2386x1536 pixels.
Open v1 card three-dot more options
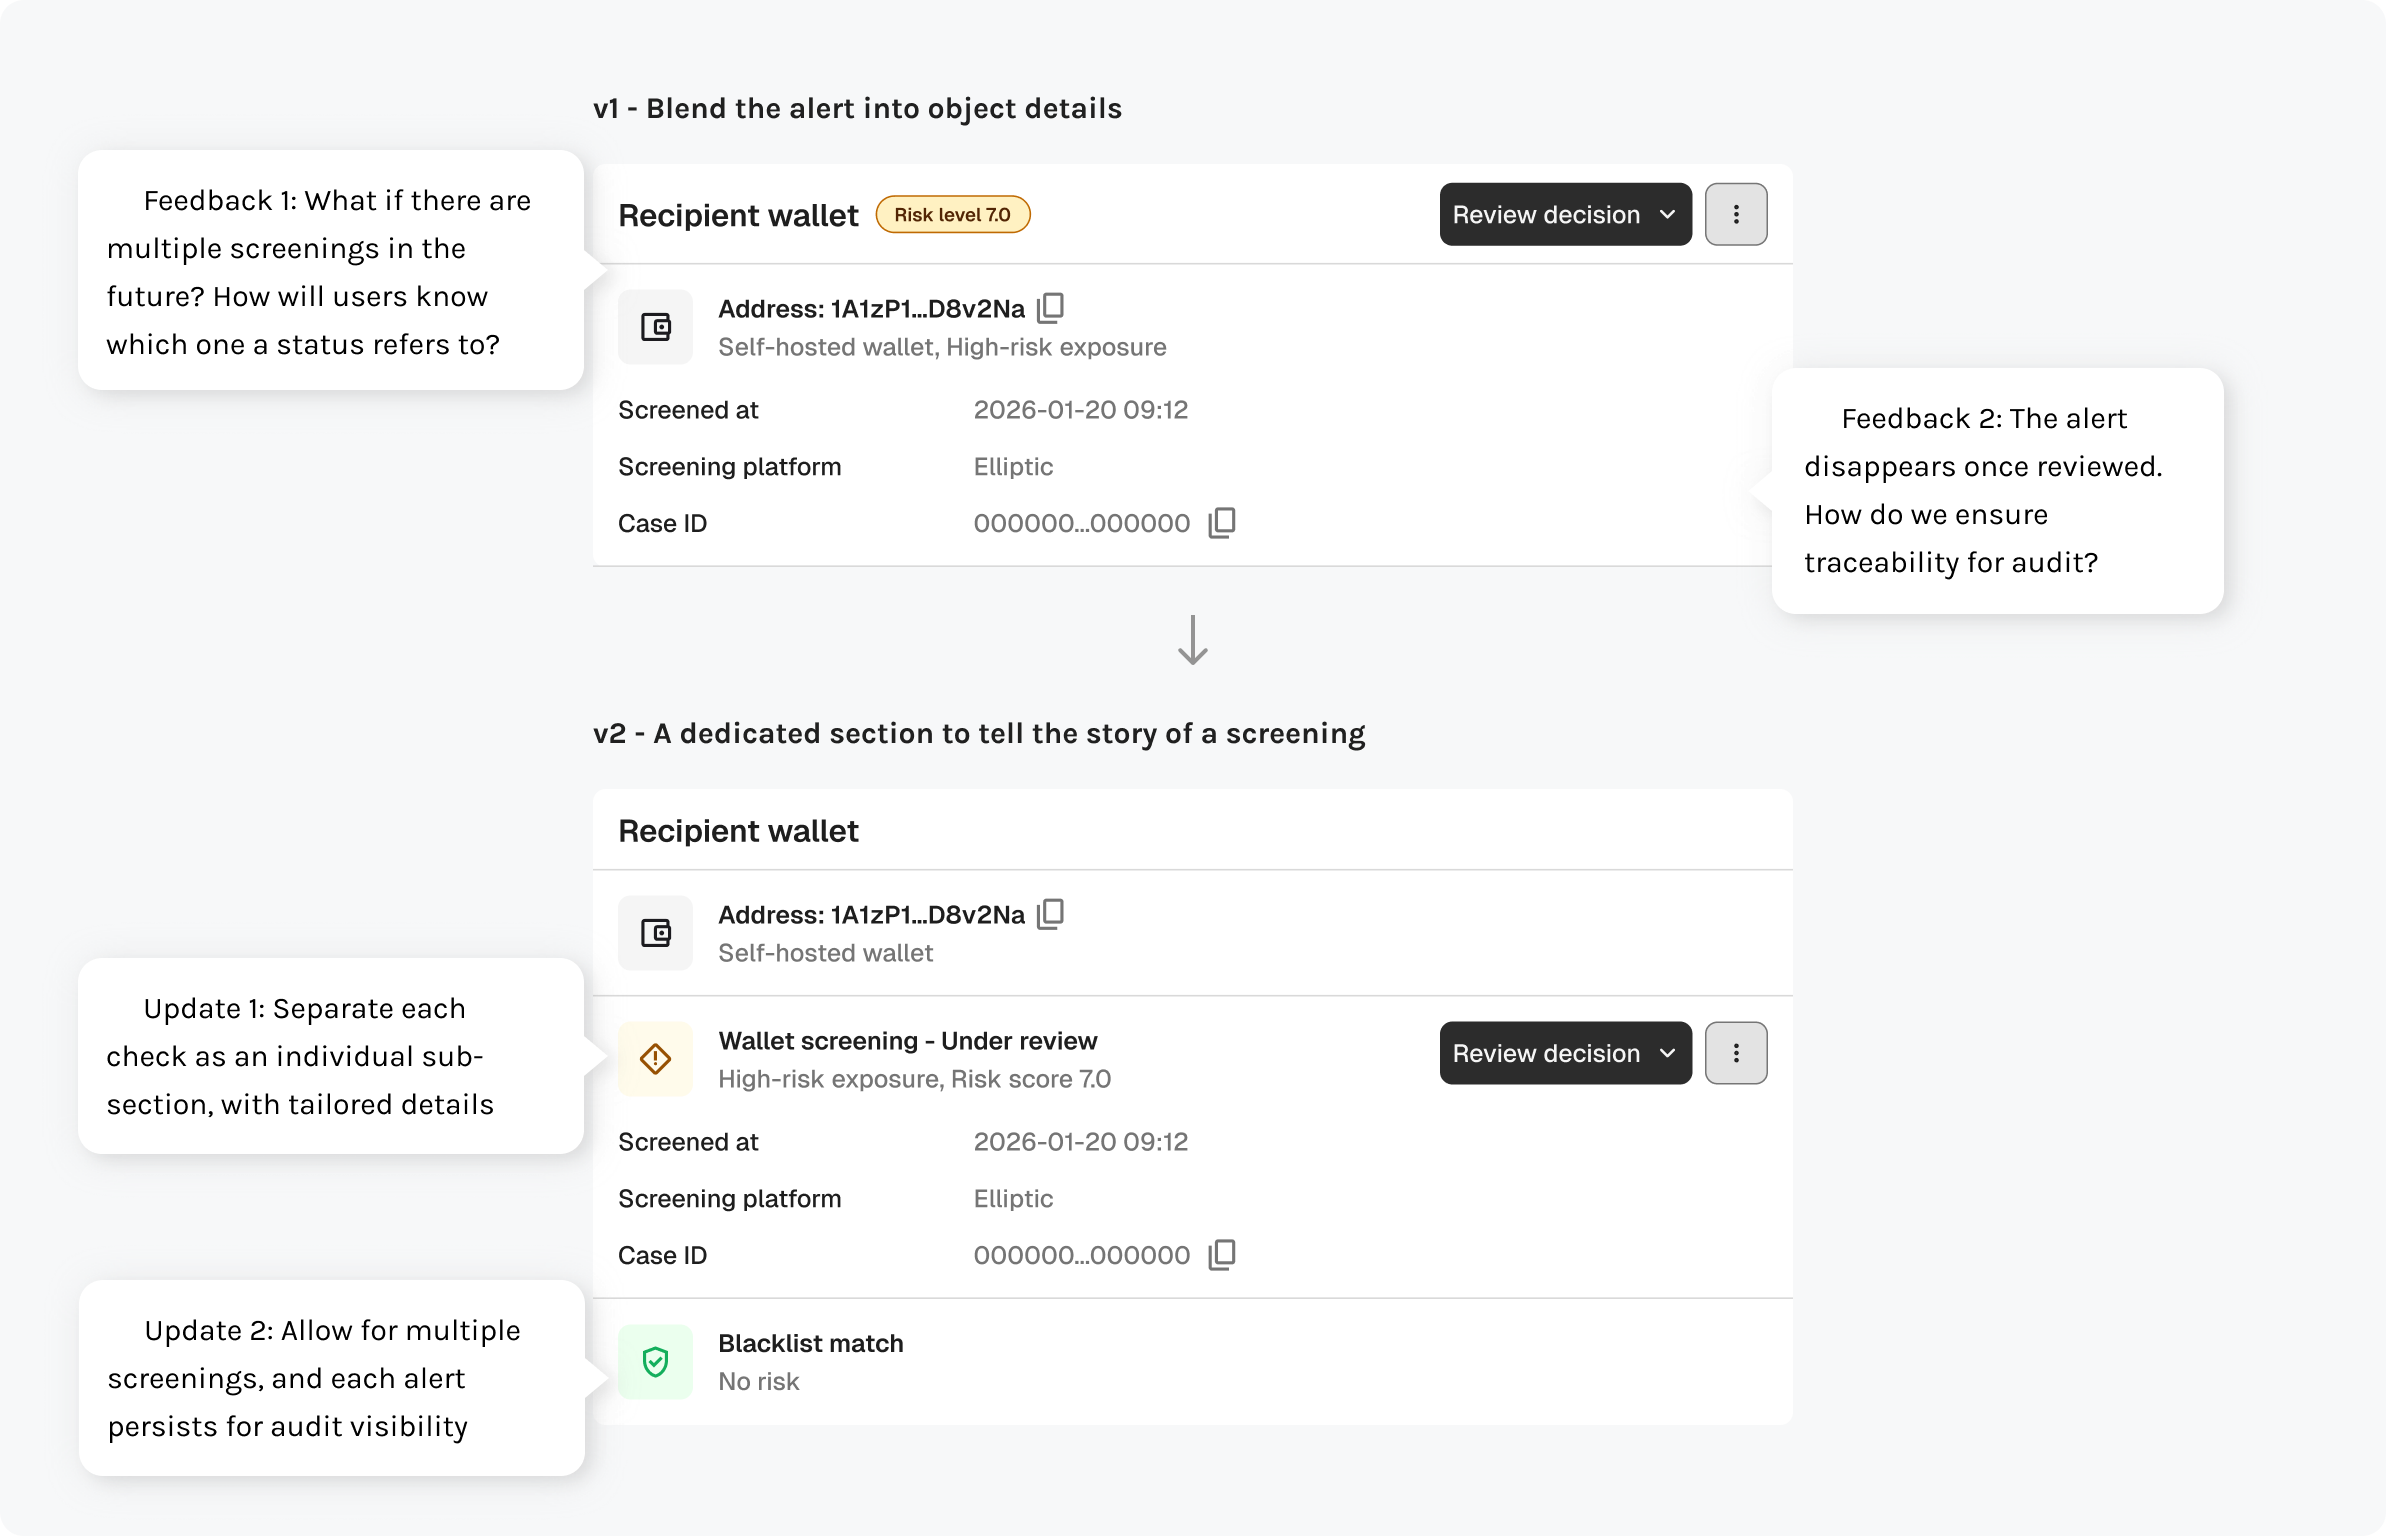click(1736, 214)
